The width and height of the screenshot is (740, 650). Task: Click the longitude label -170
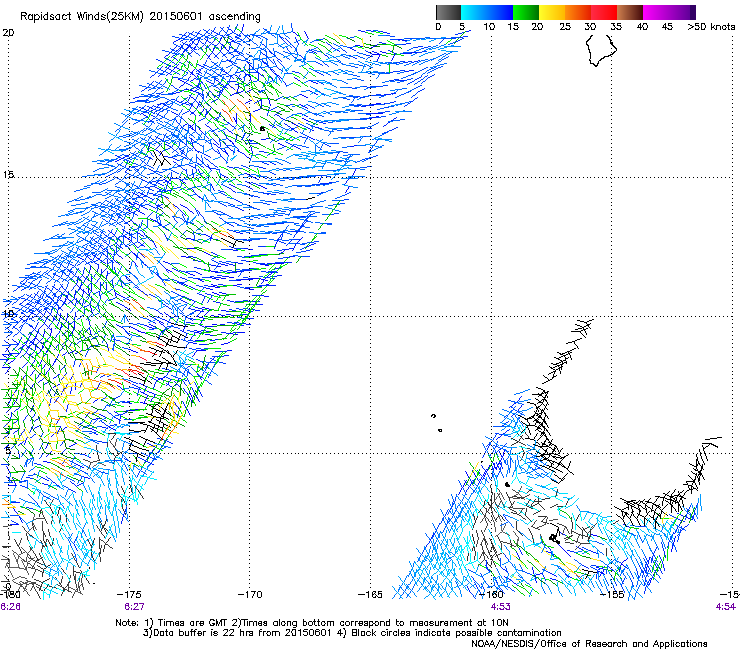click(x=249, y=595)
